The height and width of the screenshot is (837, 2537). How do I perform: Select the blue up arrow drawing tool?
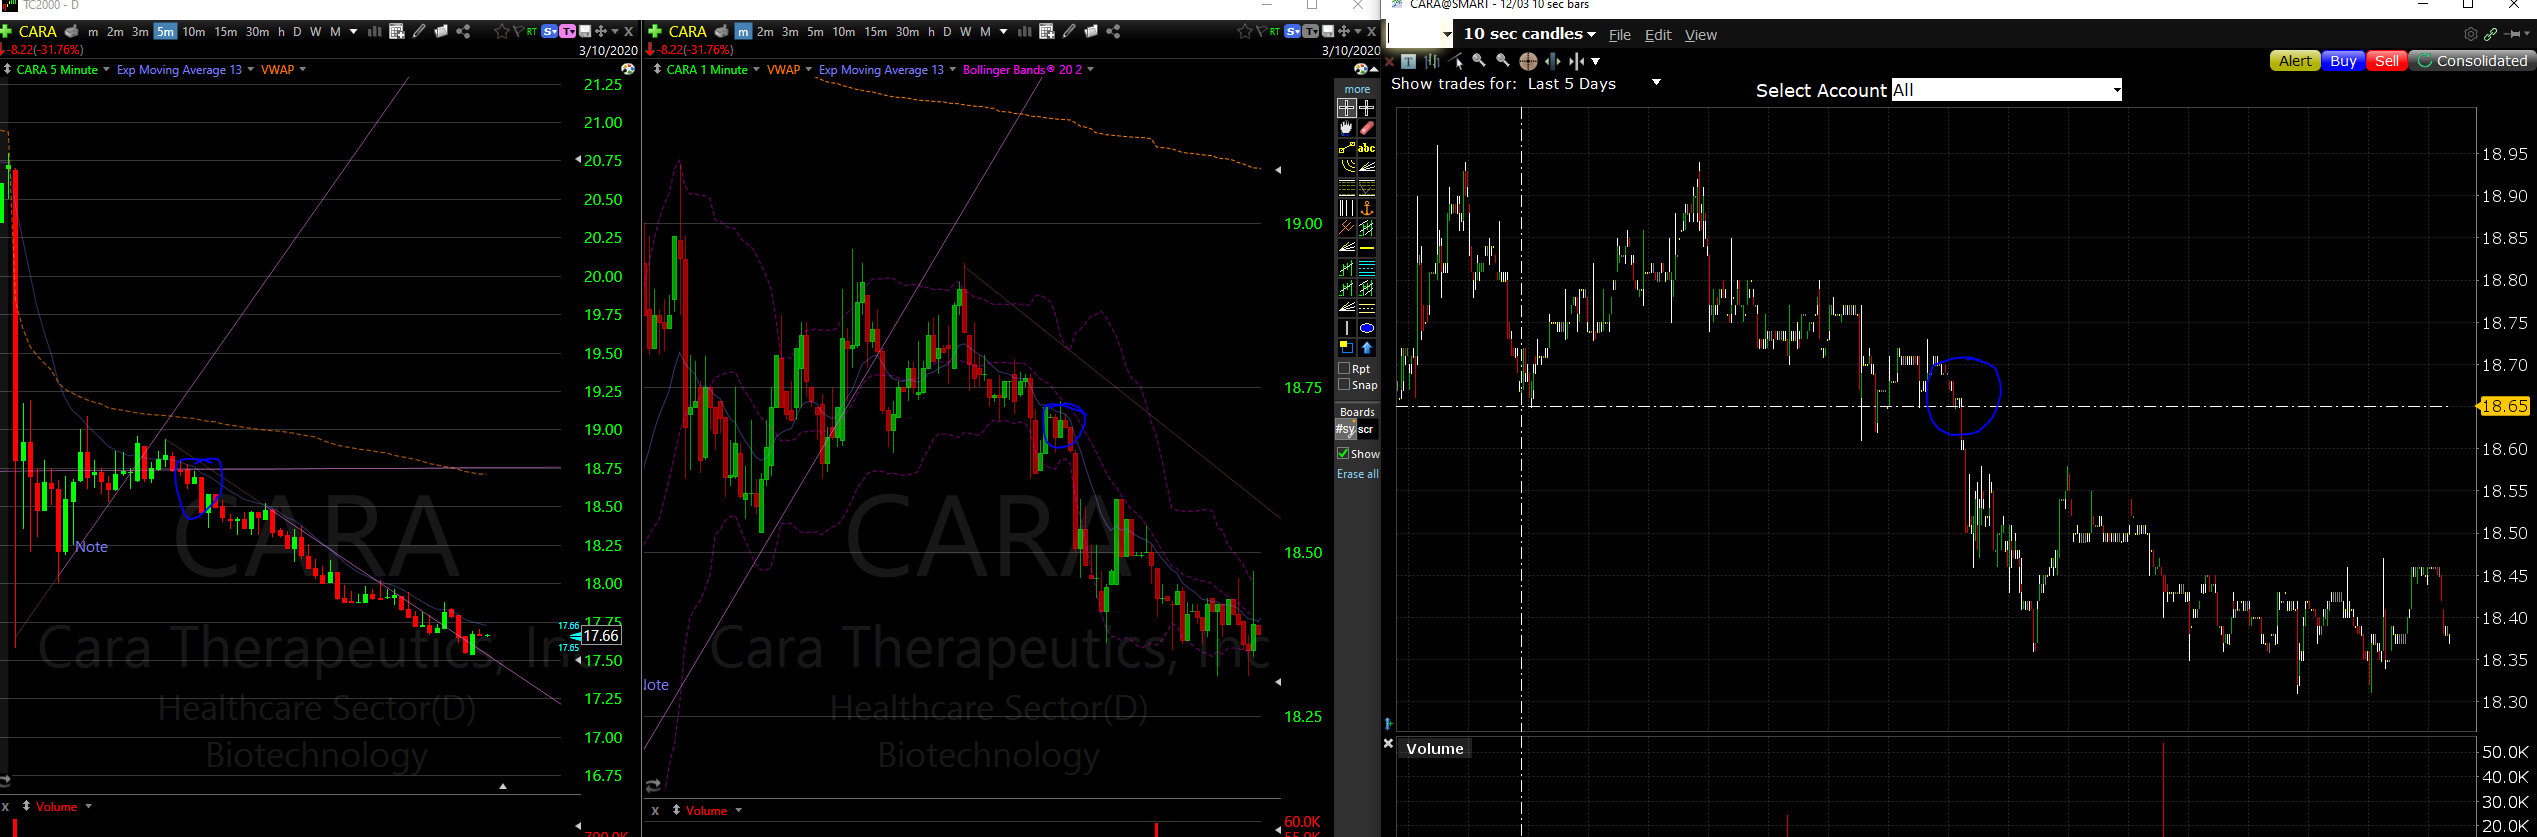point(1366,348)
